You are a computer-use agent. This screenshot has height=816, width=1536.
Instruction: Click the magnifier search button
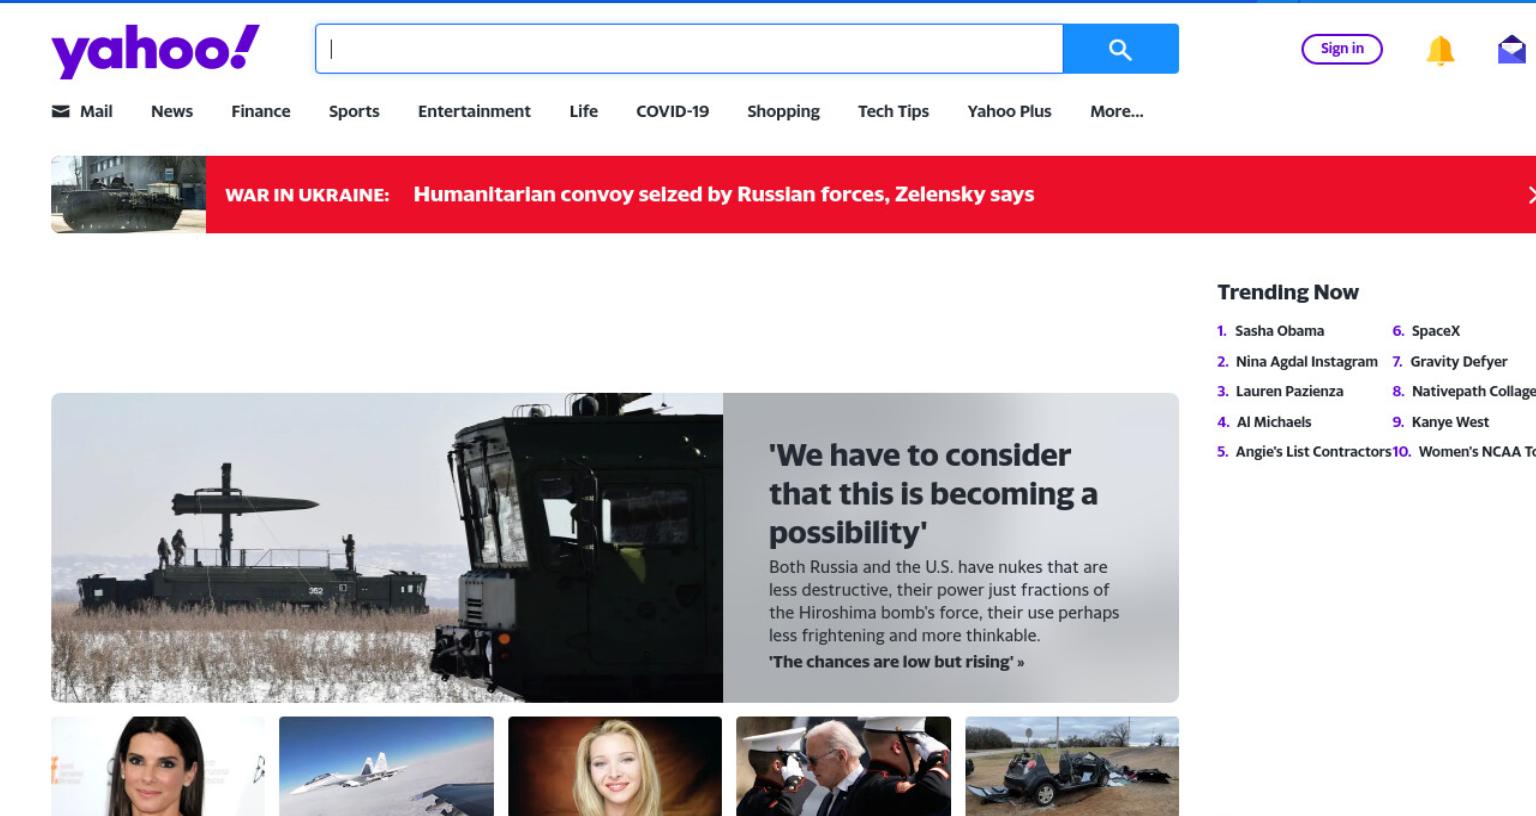click(1120, 49)
